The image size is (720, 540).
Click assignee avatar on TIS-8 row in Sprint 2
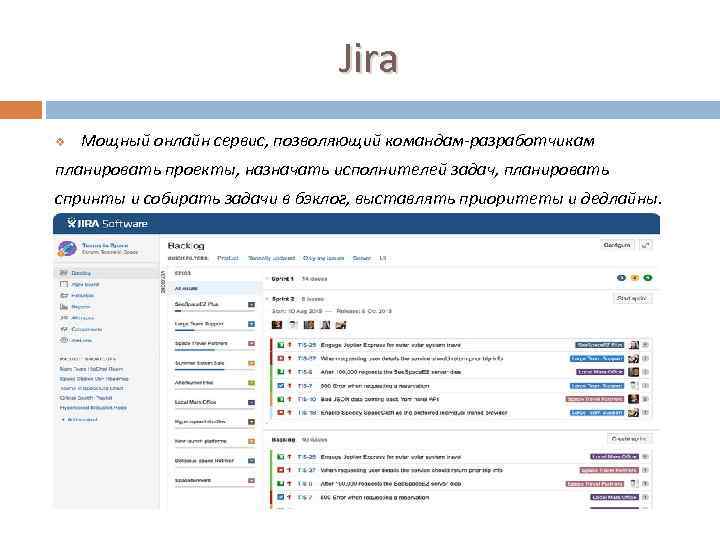[634, 372]
